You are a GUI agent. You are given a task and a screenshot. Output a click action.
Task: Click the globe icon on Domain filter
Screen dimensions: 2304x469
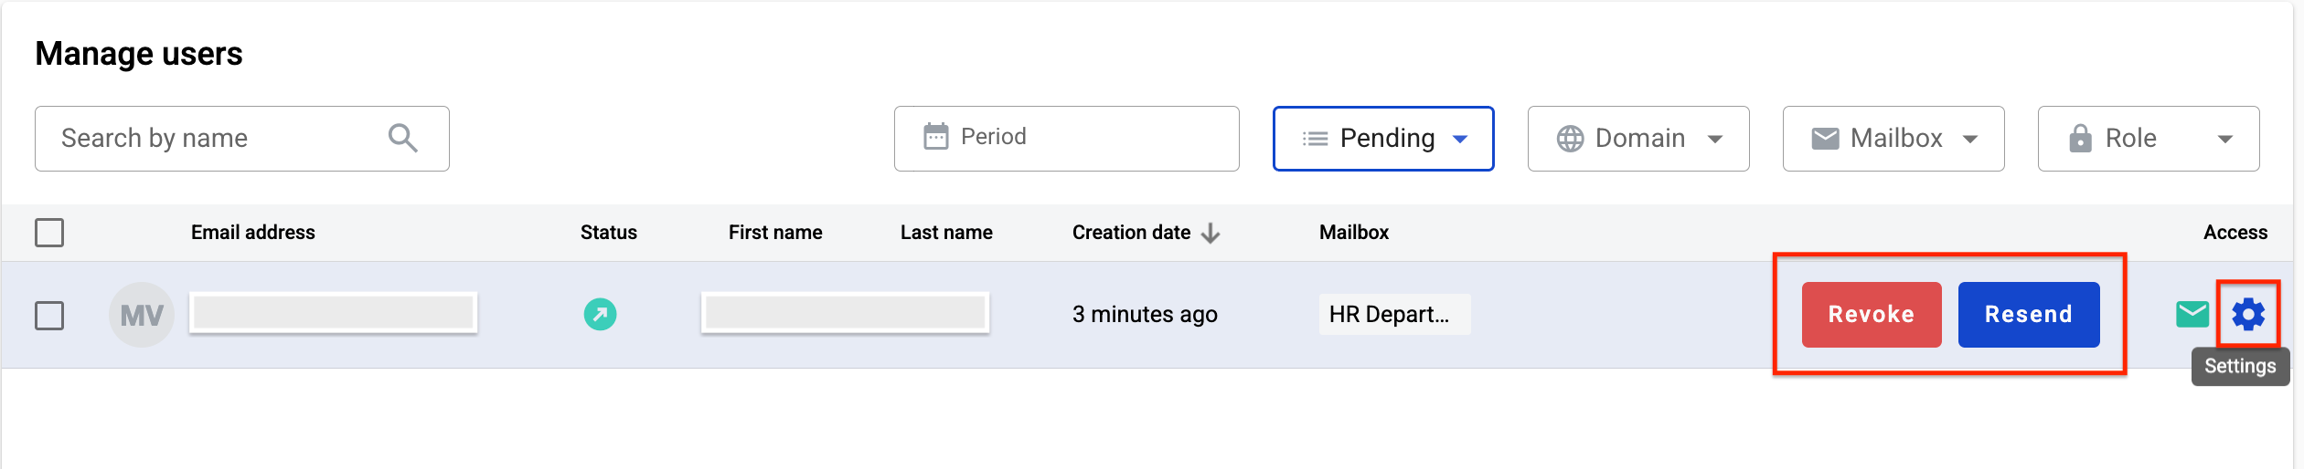(x=1570, y=138)
